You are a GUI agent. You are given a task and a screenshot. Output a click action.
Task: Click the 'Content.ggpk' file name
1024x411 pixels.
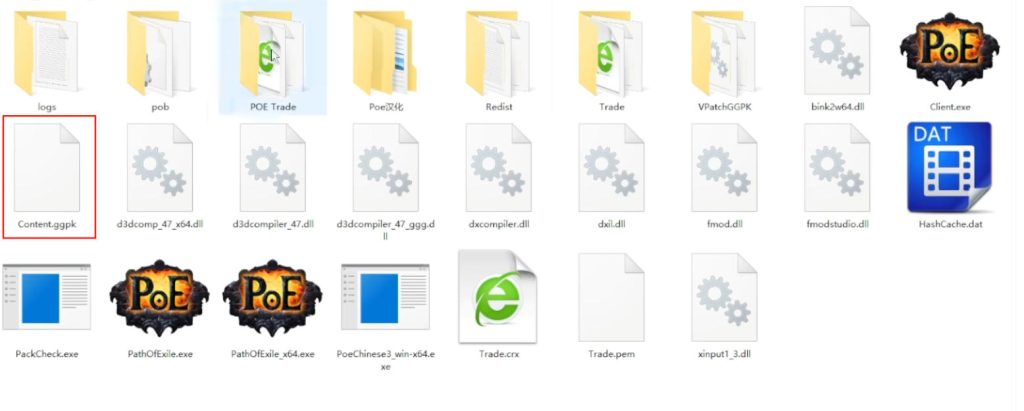pyautogui.click(x=47, y=224)
